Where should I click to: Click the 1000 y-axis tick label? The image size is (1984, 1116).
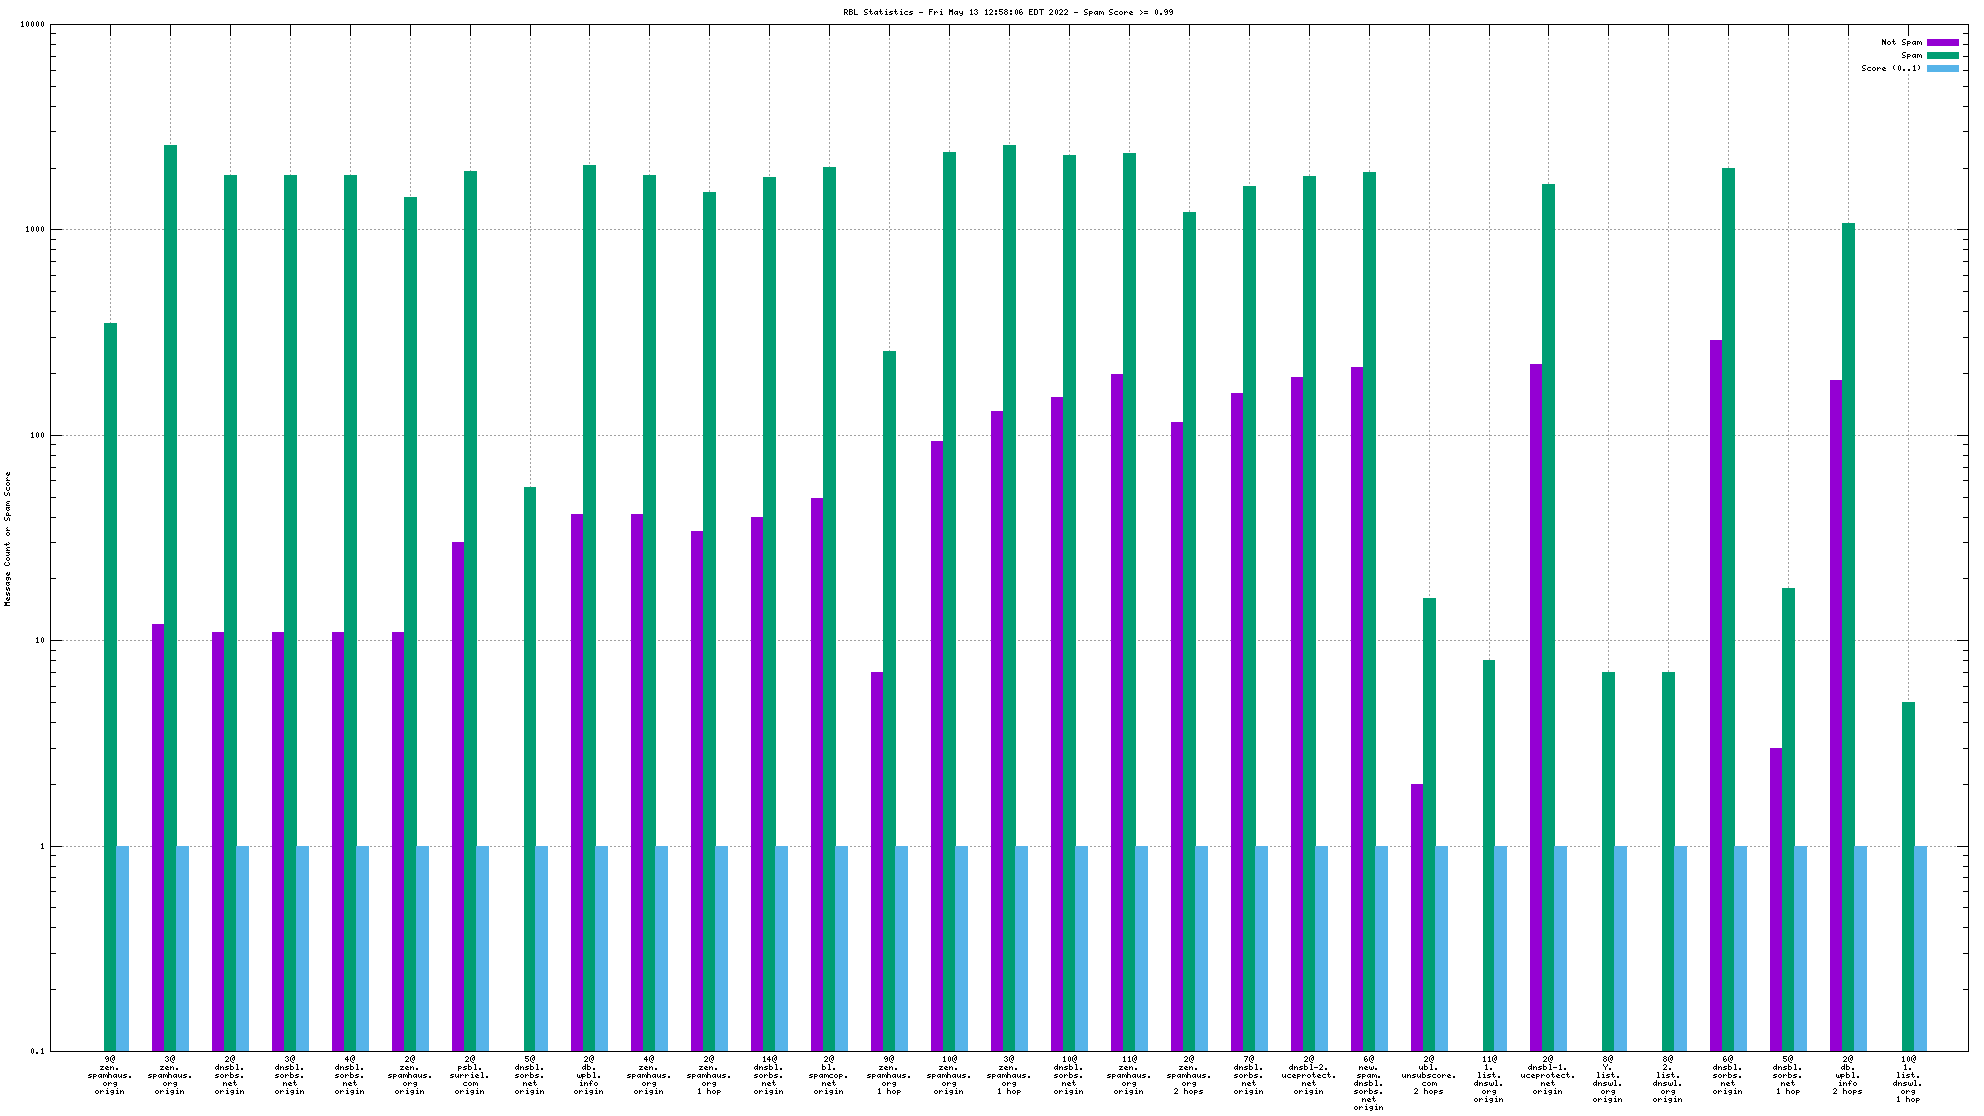click(x=34, y=230)
